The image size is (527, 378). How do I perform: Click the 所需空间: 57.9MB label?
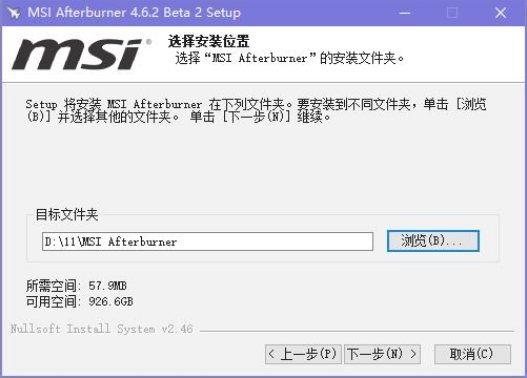pyautogui.click(x=76, y=286)
